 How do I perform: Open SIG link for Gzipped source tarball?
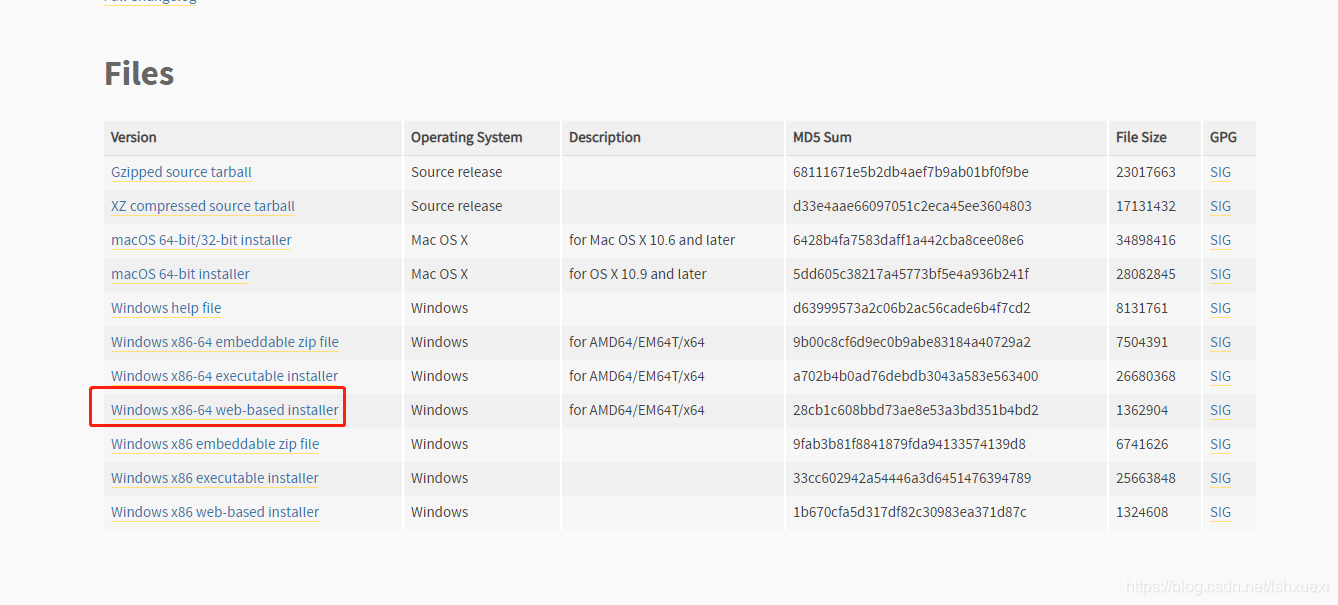[1220, 172]
